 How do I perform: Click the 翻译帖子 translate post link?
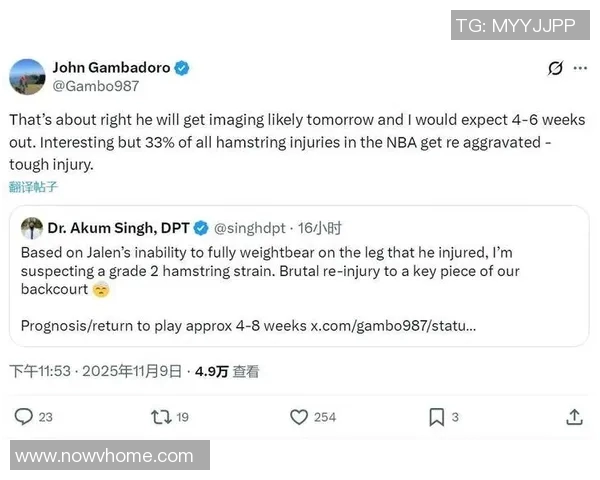tap(33, 186)
